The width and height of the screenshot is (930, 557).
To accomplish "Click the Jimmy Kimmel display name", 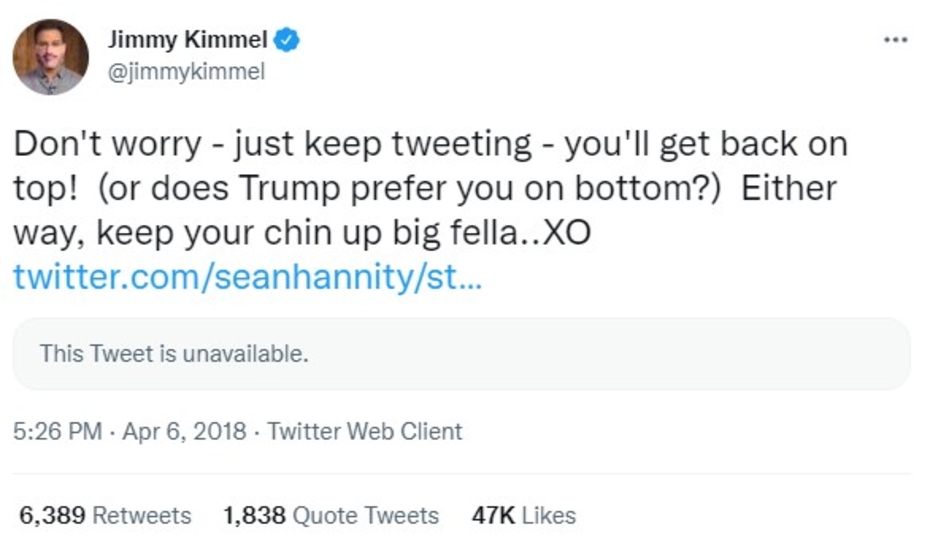I will [x=188, y=41].
